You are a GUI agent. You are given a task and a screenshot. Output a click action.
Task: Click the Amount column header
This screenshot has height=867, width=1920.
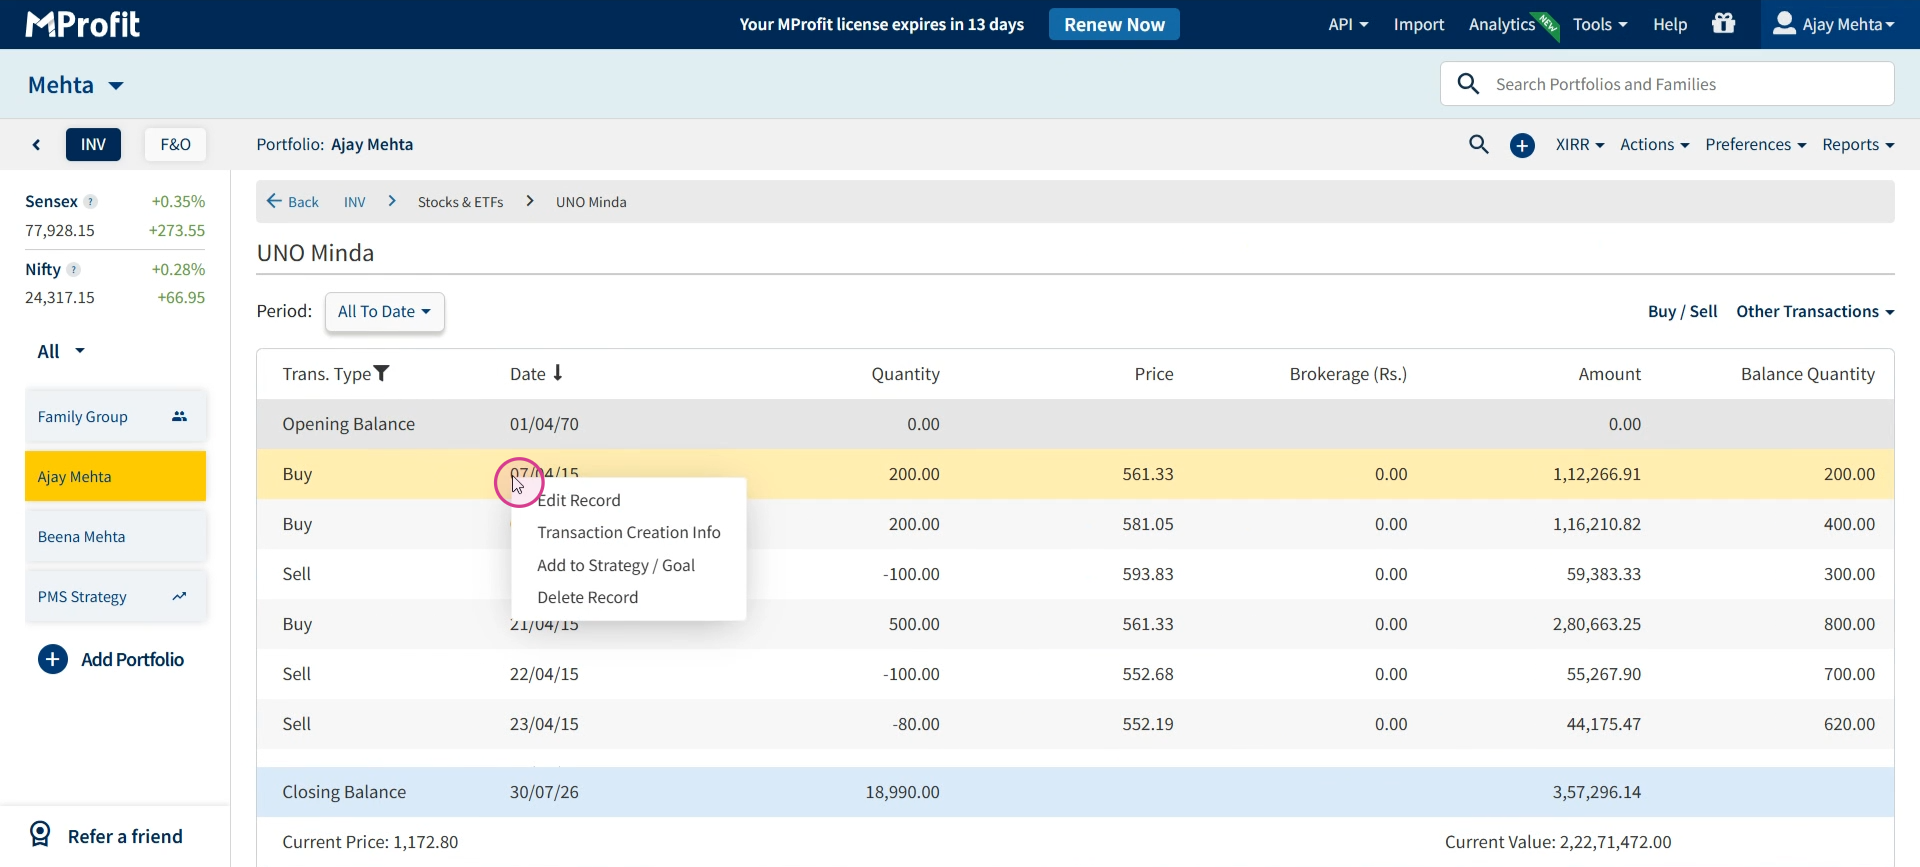point(1610,374)
